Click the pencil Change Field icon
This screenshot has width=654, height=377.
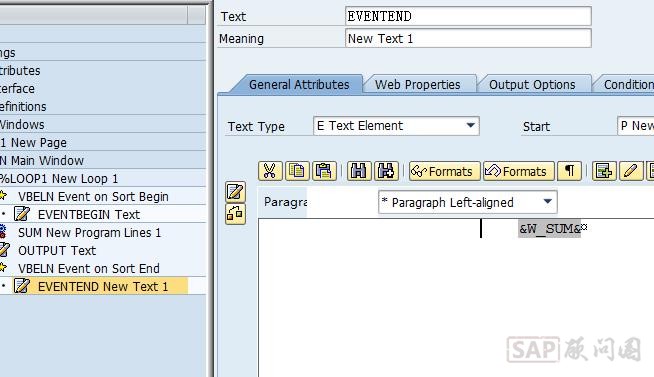[631, 171]
